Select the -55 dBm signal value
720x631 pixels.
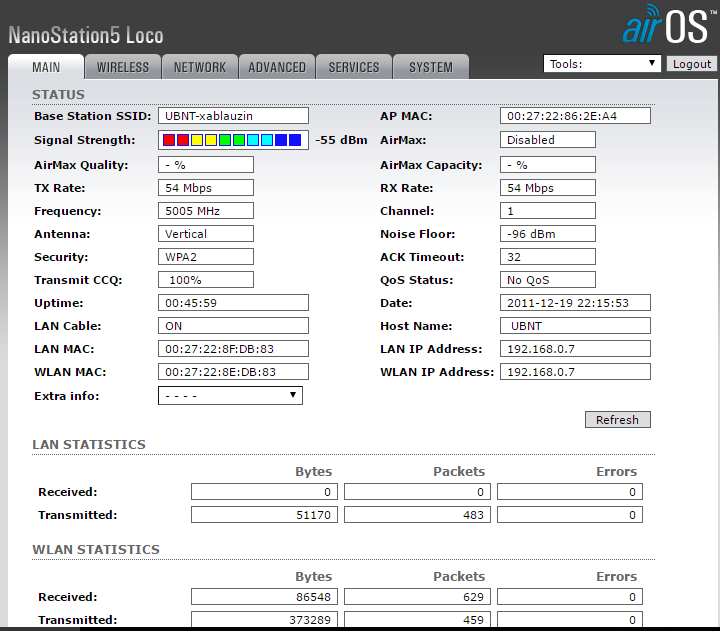click(x=341, y=140)
